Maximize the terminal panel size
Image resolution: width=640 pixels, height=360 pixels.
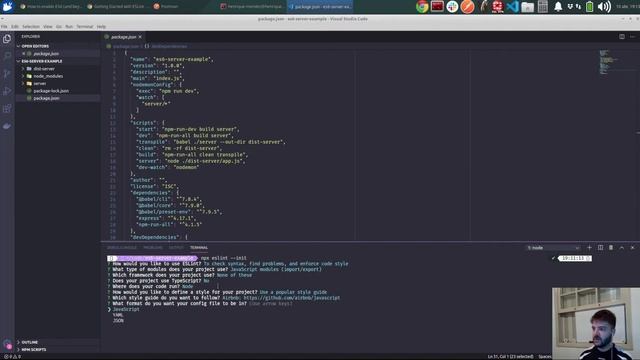pos(622,248)
